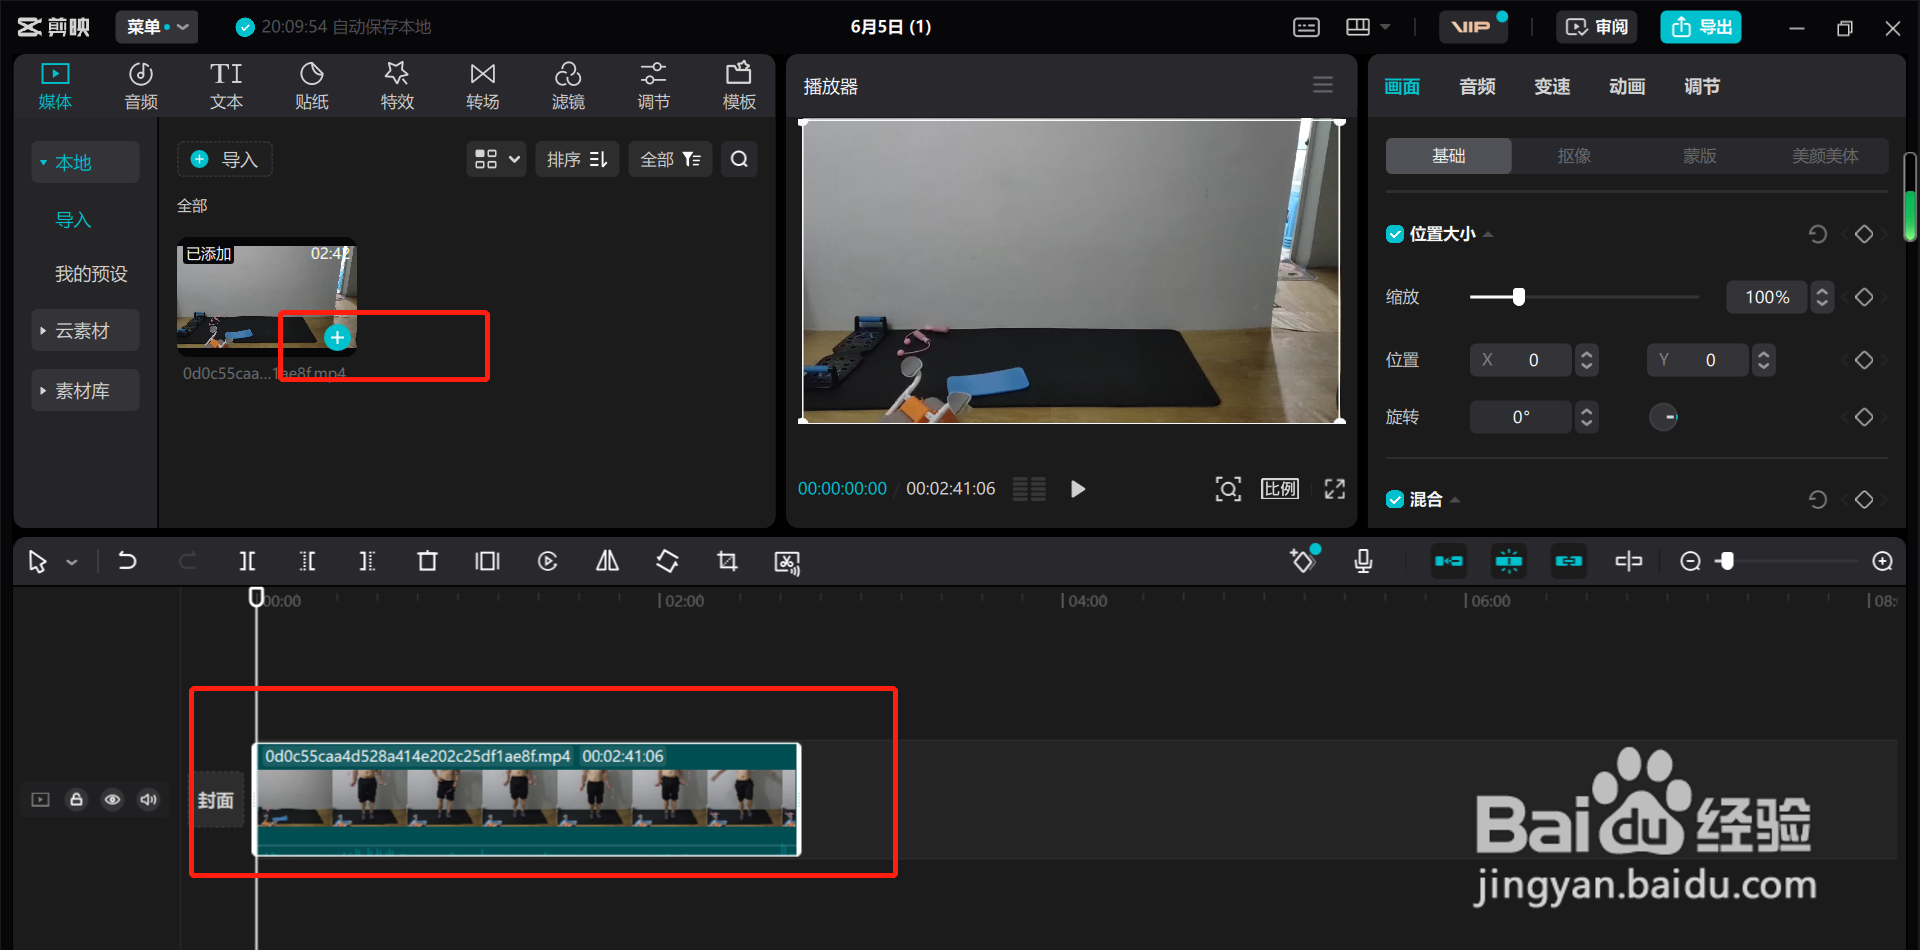Viewport: 1920px width, 950px height.
Task: Open the 滤镜 filters panel
Action: [568, 86]
